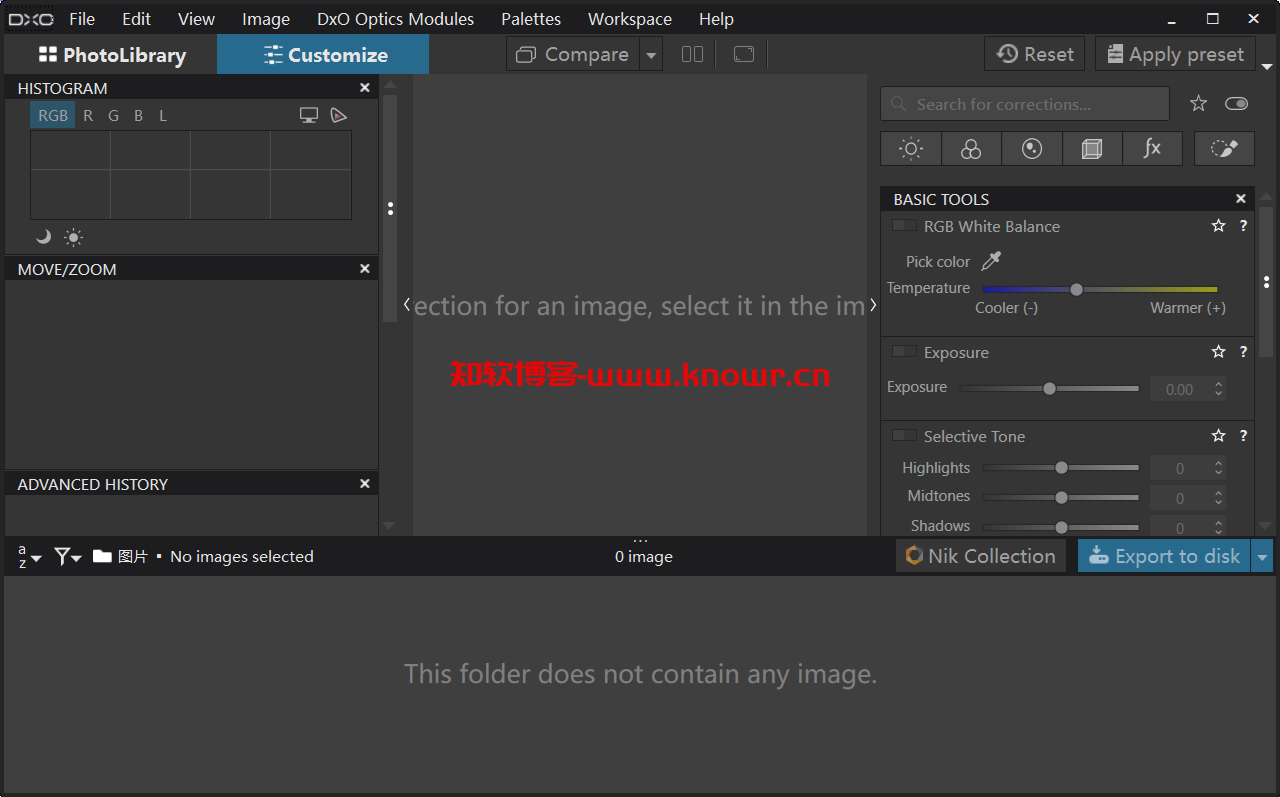The width and height of the screenshot is (1280, 797).
Task: Open the DxO Optics Modules menu
Action: [396, 19]
